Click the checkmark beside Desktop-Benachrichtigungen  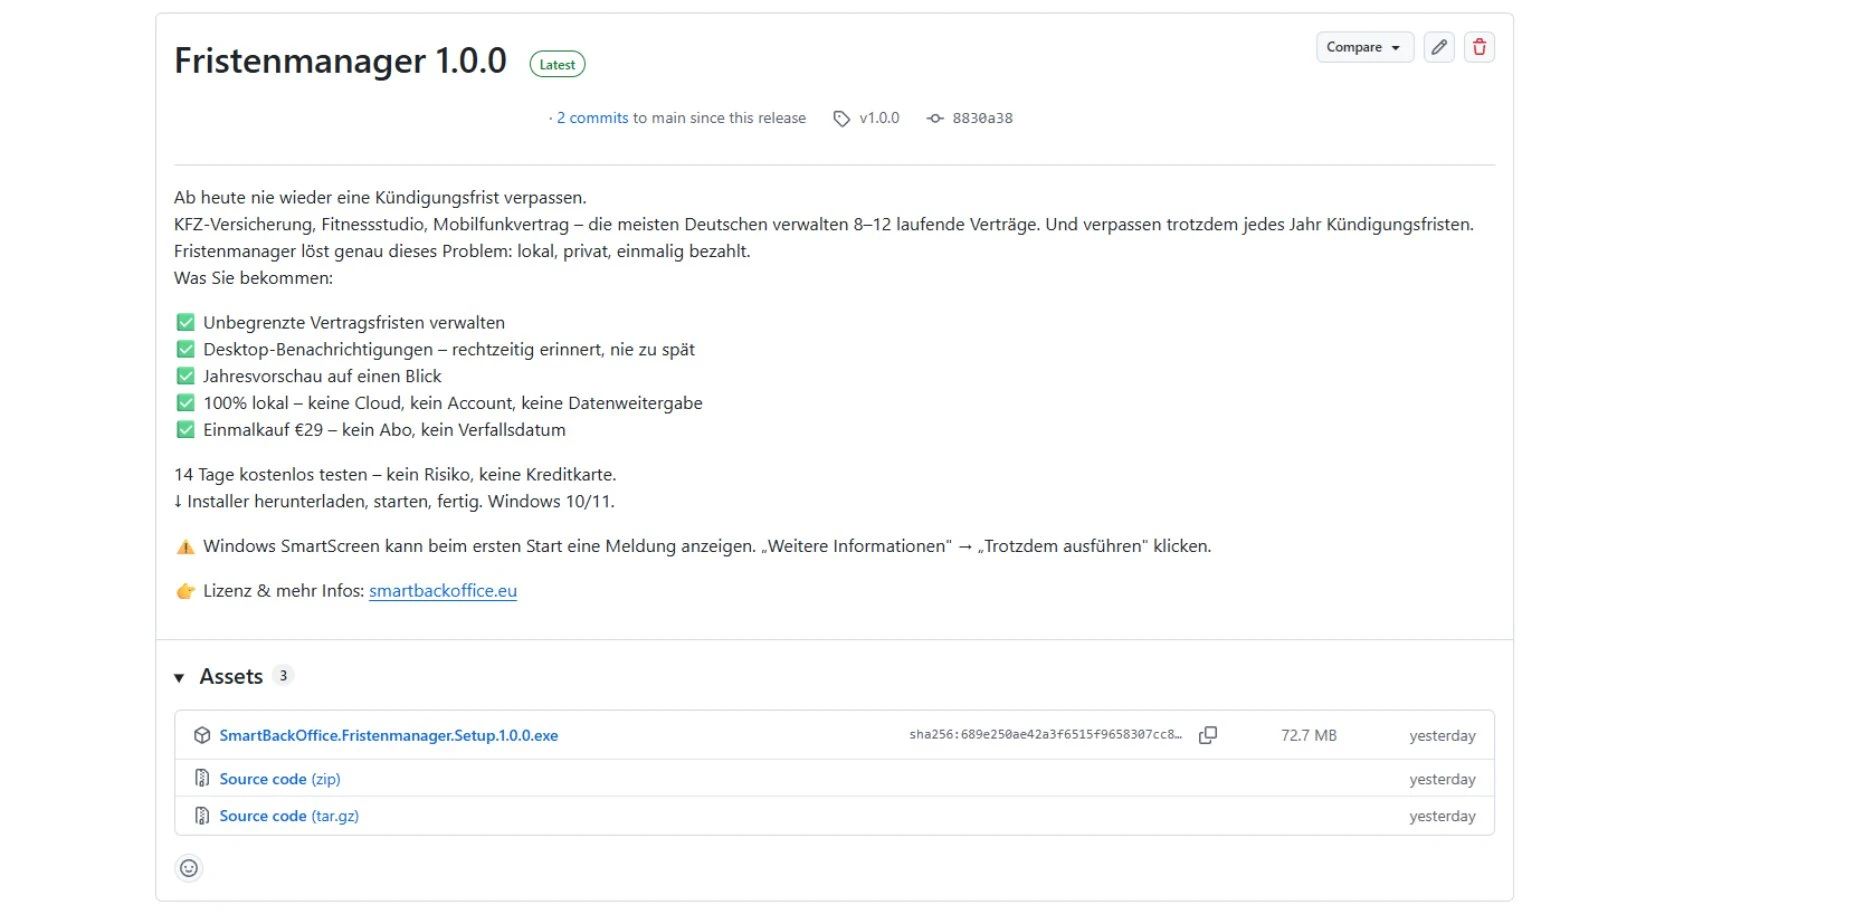[x=185, y=349]
